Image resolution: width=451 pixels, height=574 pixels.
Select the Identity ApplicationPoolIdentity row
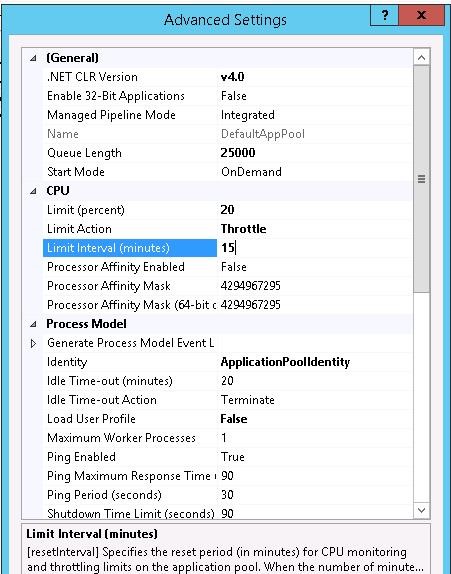(x=227, y=362)
